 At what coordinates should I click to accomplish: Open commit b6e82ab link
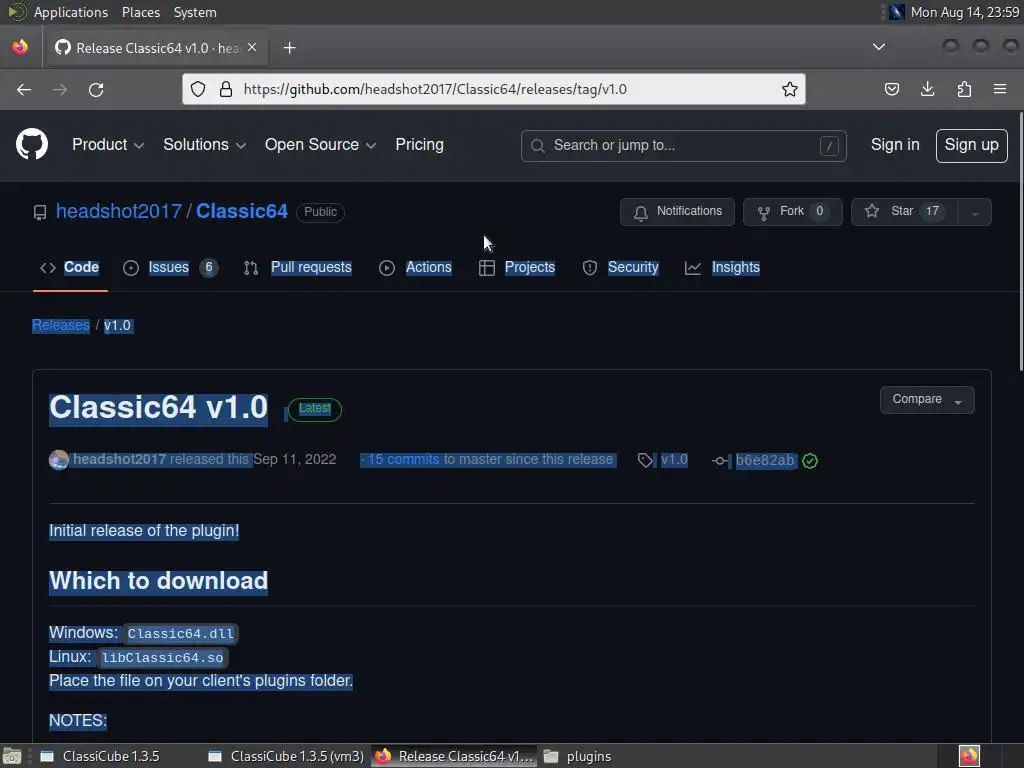(x=765, y=460)
